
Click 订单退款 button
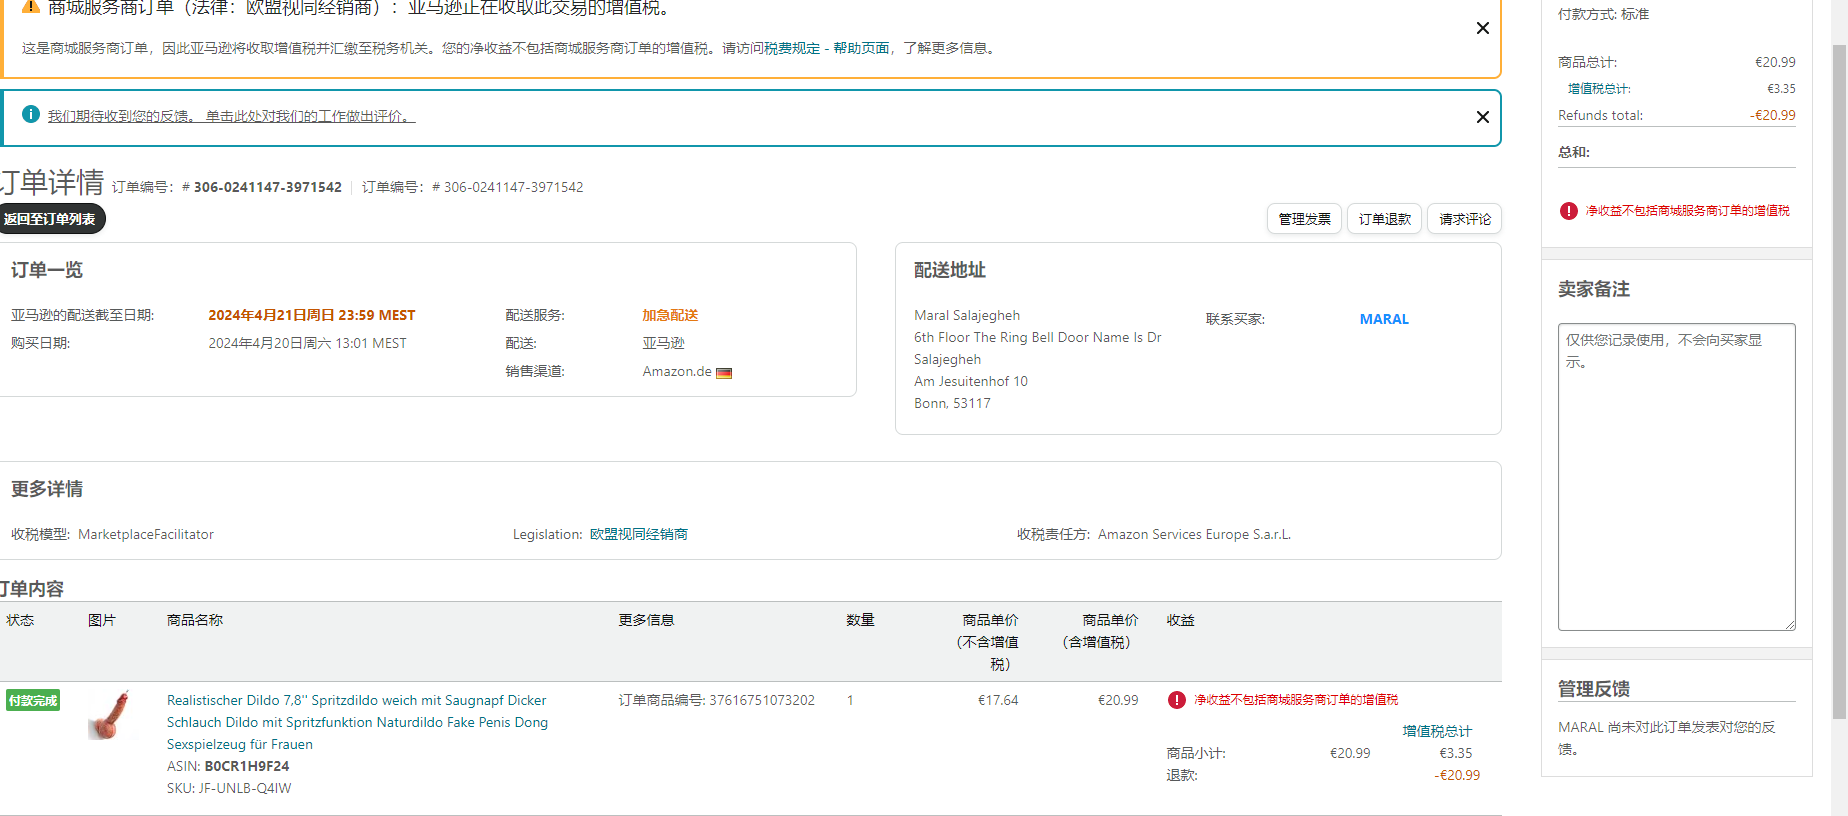tap(1384, 219)
